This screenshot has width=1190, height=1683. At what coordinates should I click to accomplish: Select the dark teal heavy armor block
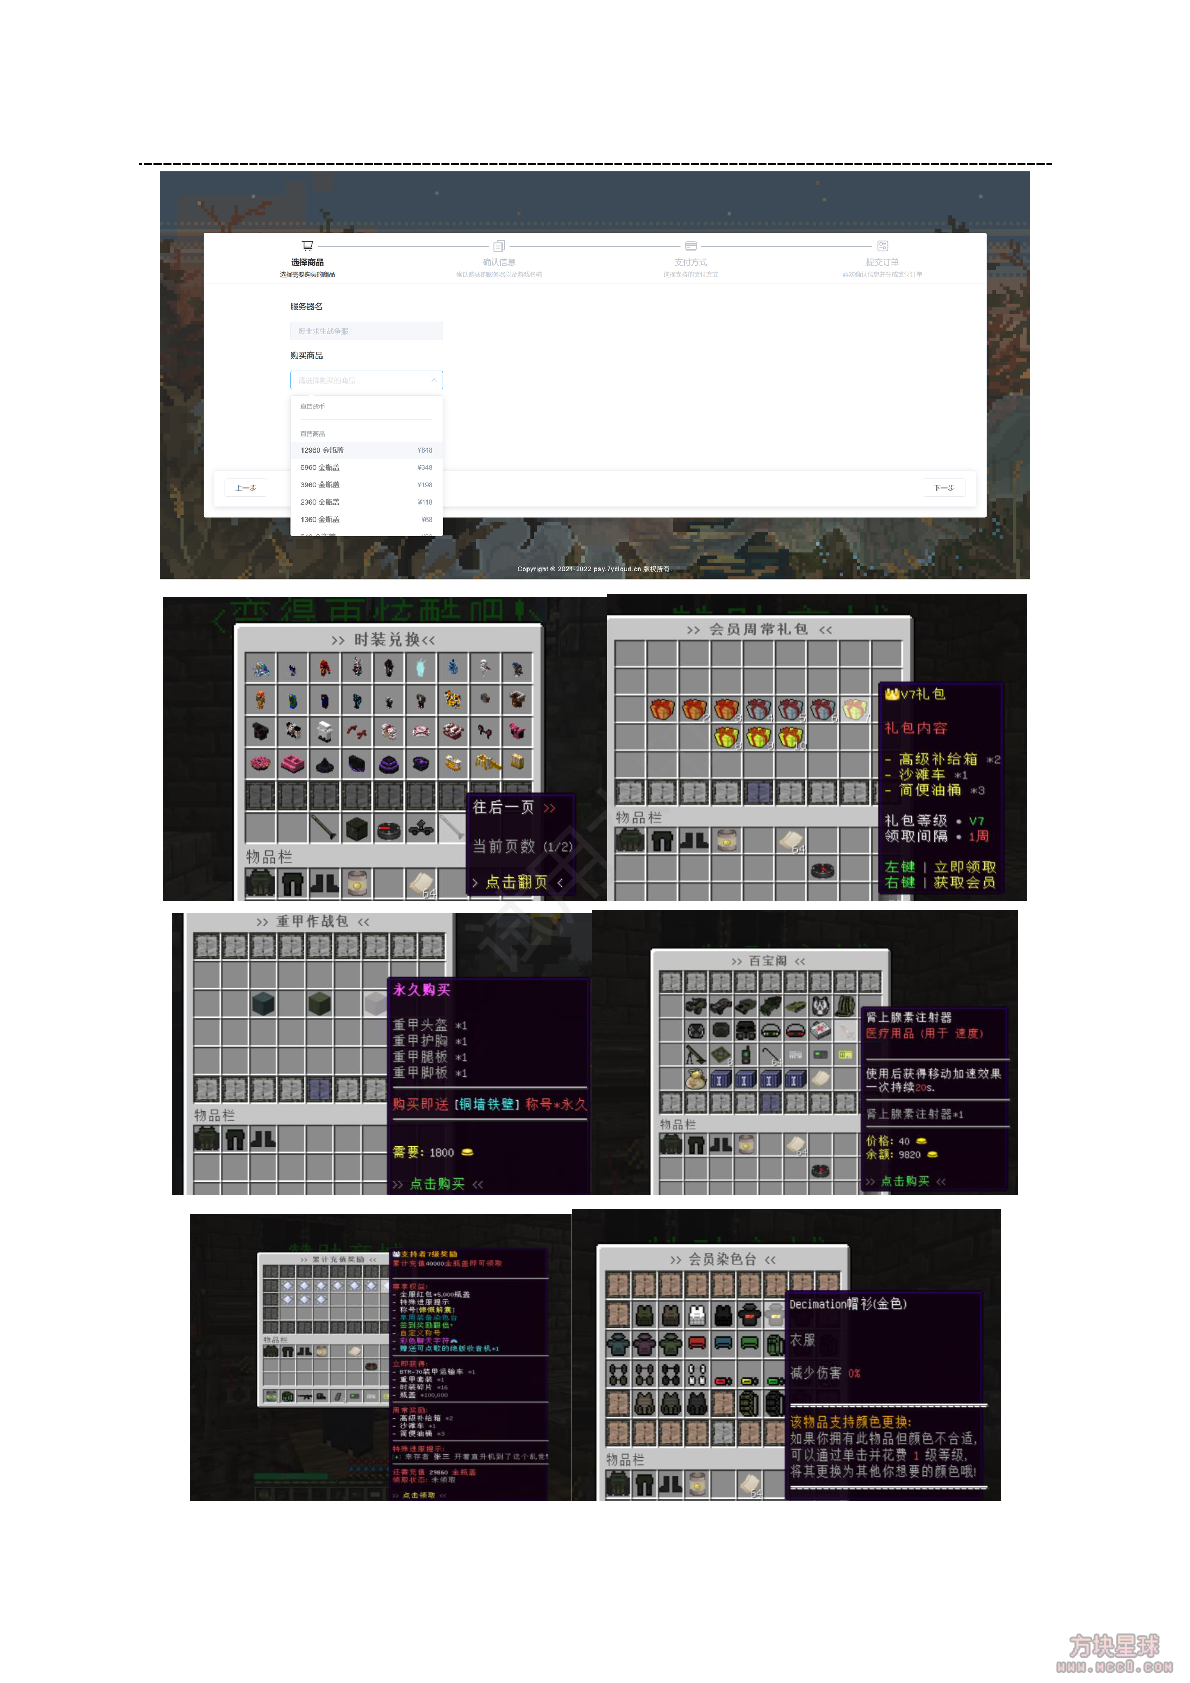pos(263,1002)
